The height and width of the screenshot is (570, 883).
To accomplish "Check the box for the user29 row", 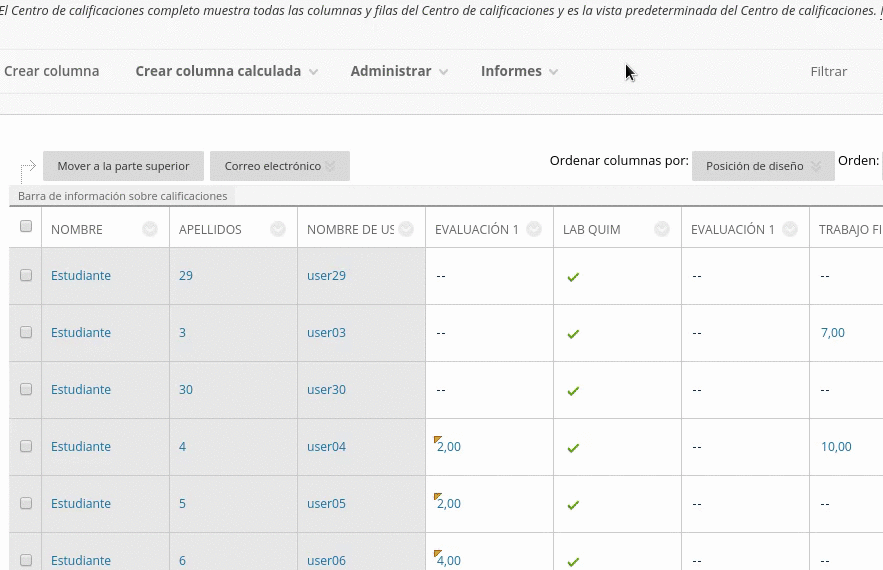I will [26, 275].
